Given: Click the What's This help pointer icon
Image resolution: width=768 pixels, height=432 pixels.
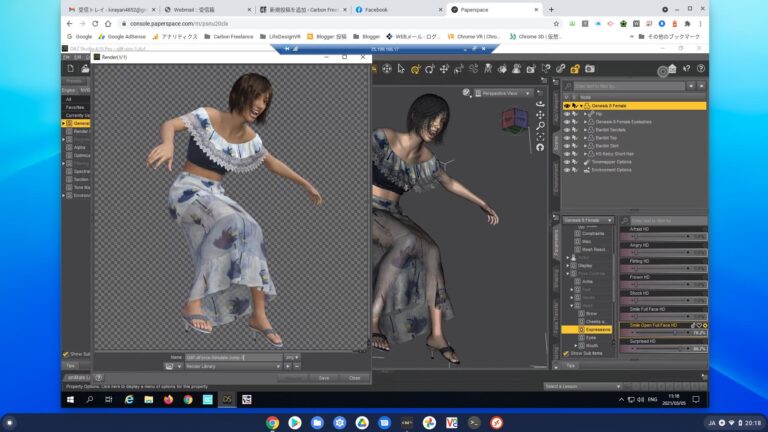Looking at the screenshot, I should 687,69.
